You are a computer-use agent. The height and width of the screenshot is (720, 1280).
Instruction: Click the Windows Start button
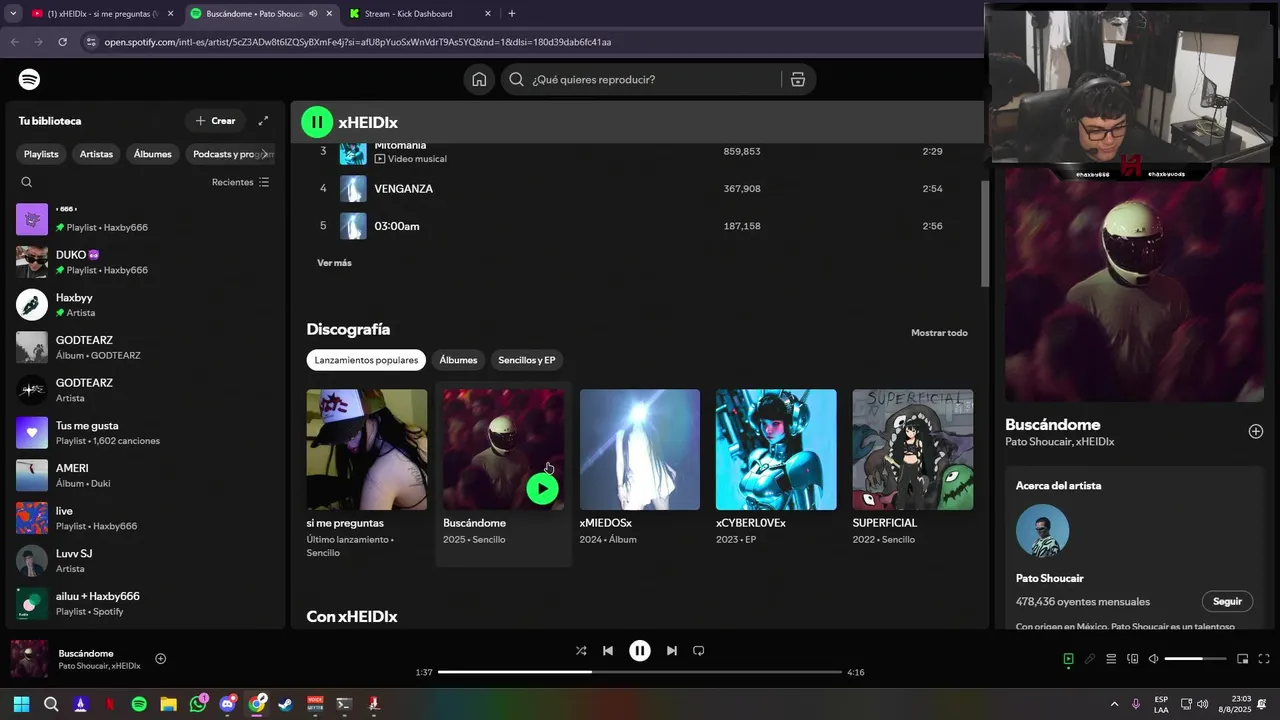(21, 704)
